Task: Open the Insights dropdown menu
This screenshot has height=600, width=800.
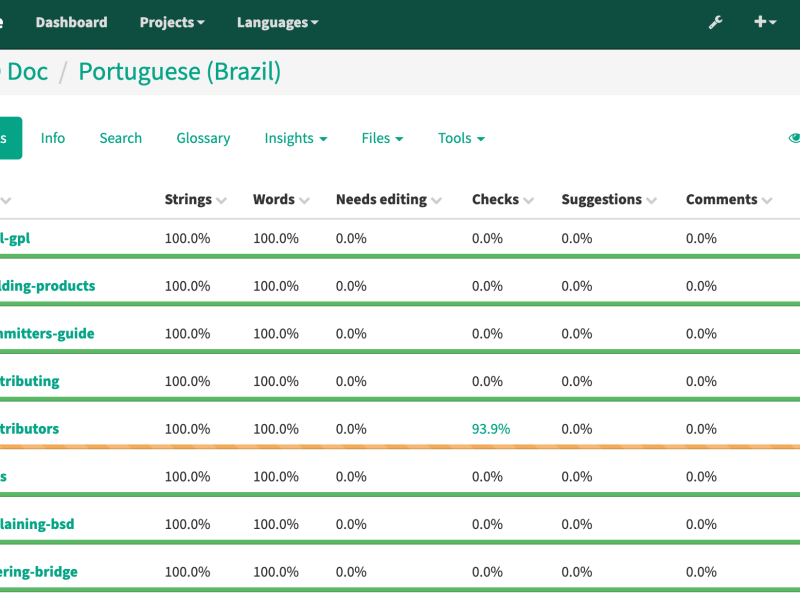Action: pos(296,138)
